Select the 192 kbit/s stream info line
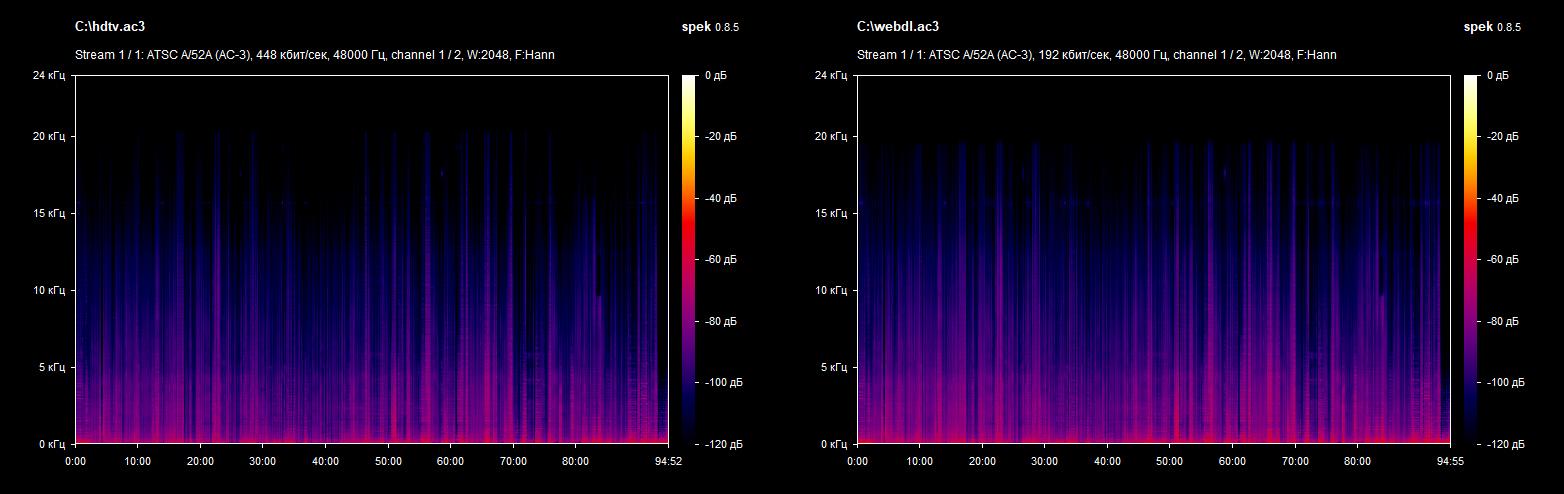 (x=1096, y=55)
